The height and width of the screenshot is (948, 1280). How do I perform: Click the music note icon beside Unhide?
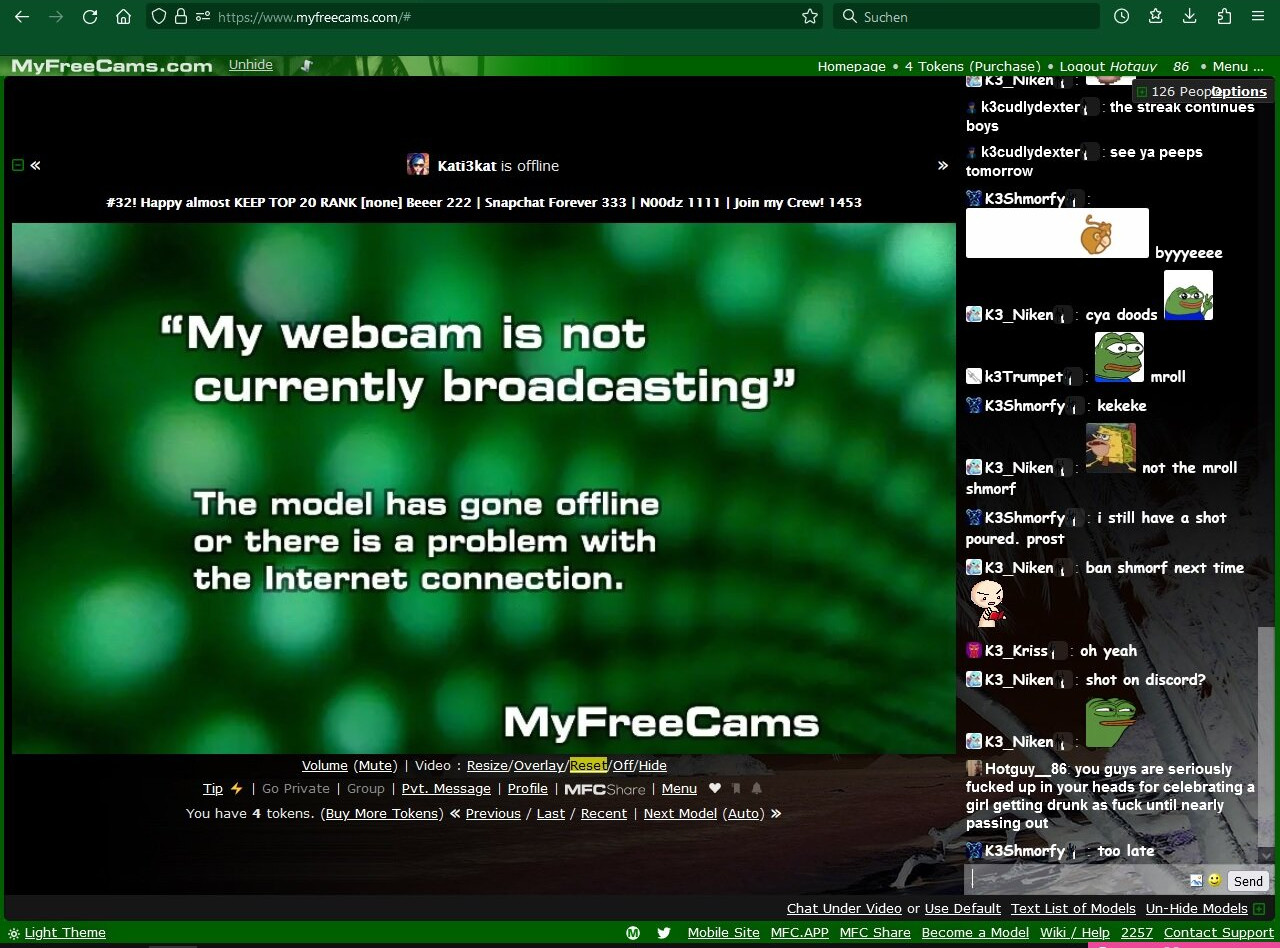pos(306,65)
